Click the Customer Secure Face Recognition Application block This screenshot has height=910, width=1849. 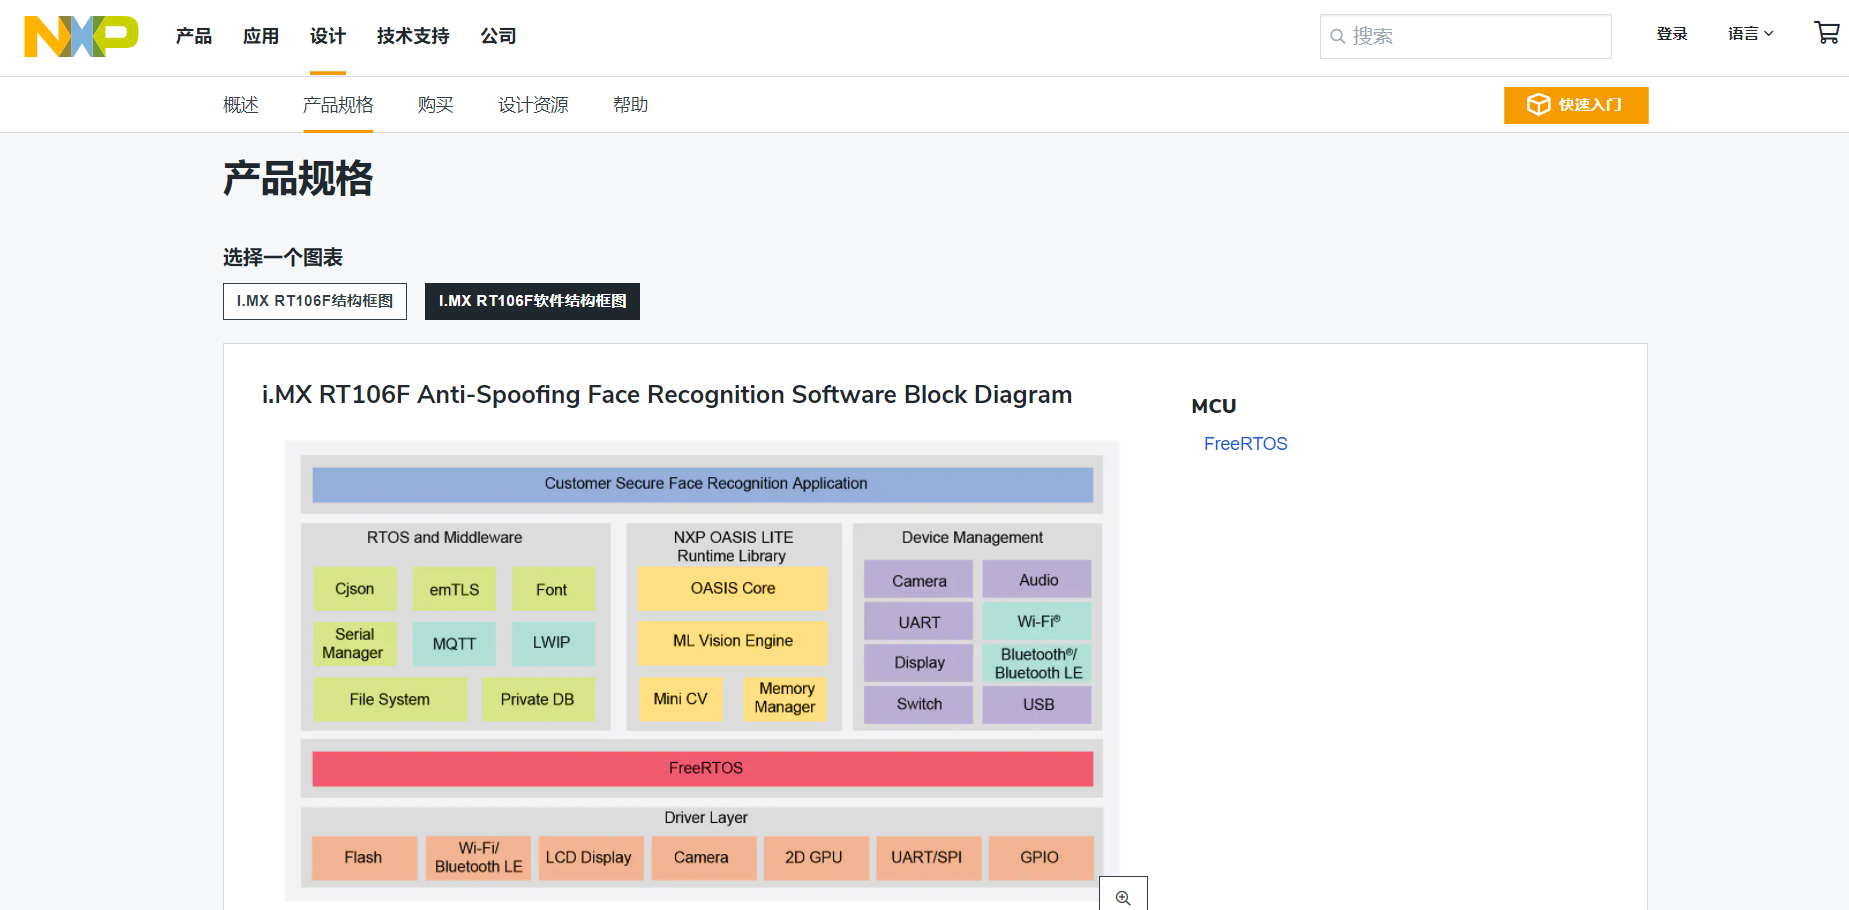[703, 484]
